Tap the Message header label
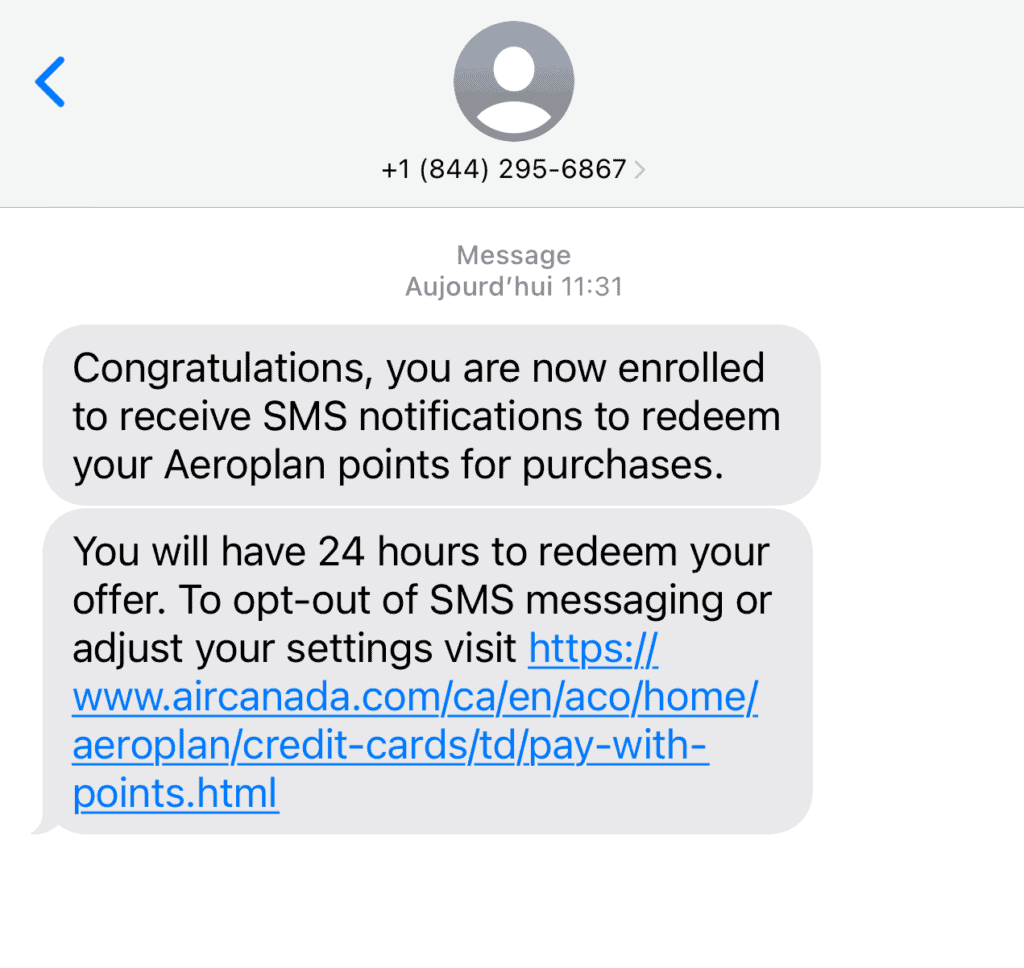Screen dimensions: 1024x968 513,255
